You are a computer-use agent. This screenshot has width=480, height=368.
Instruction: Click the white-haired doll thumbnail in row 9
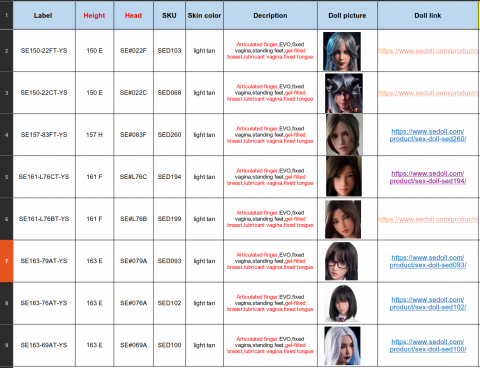(342, 346)
